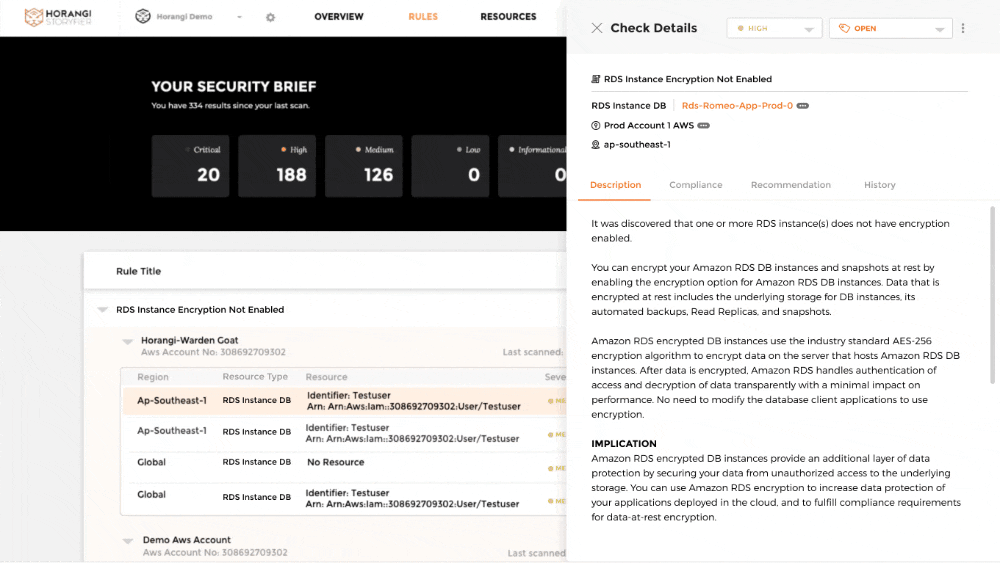The image size is (1000, 563).
Task: Click the details panel vertical scrollbar
Action: [x=992, y=295]
